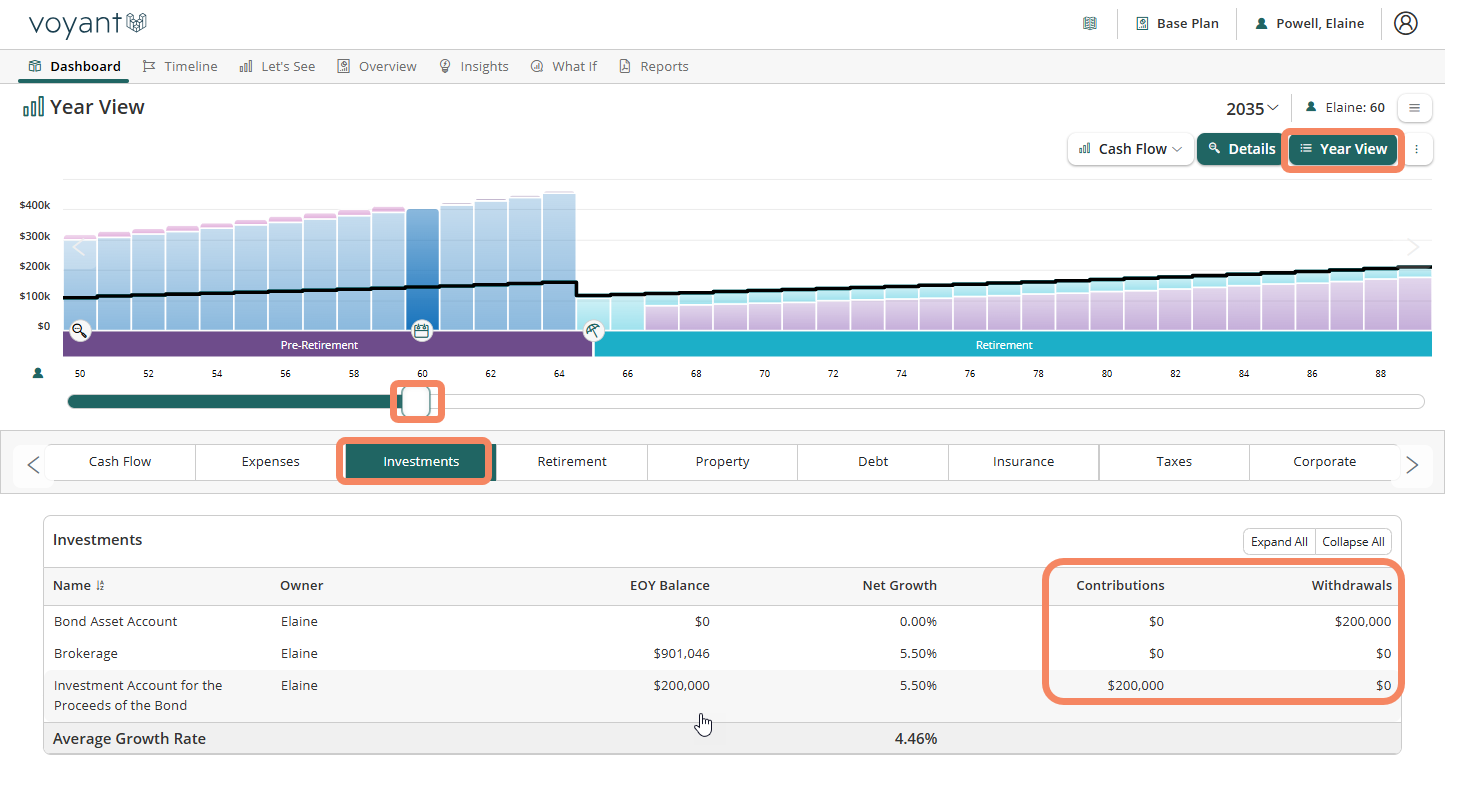Click the Expand All button

(1279, 541)
